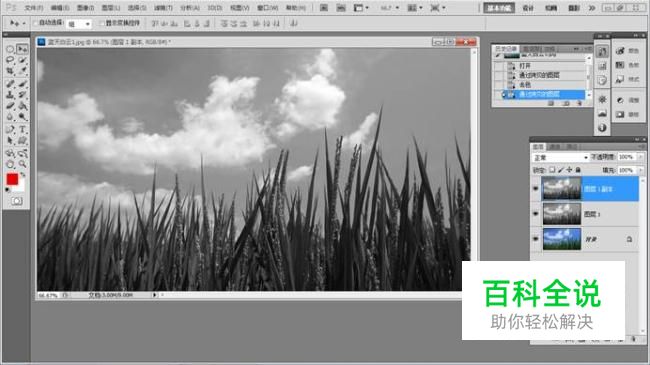This screenshot has width=650, height=365.
Task: Open the layer Opacity slider arrow
Action: click(641, 157)
